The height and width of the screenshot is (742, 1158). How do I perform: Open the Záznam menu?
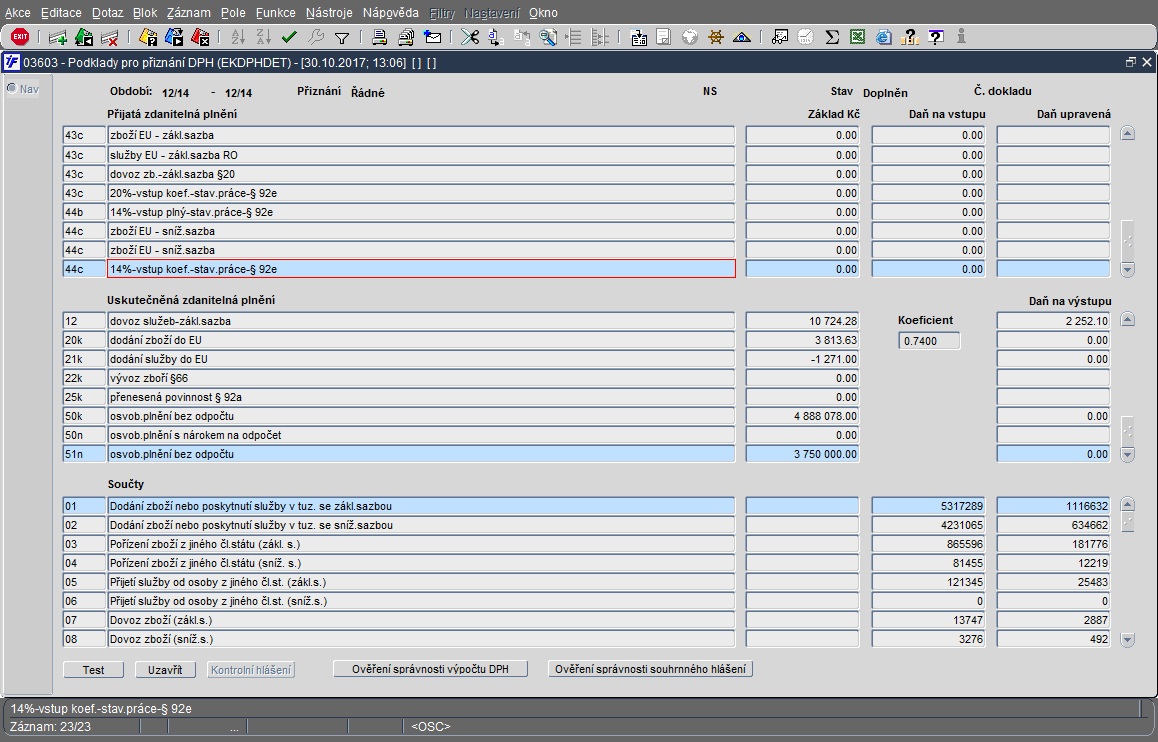[x=188, y=13]
